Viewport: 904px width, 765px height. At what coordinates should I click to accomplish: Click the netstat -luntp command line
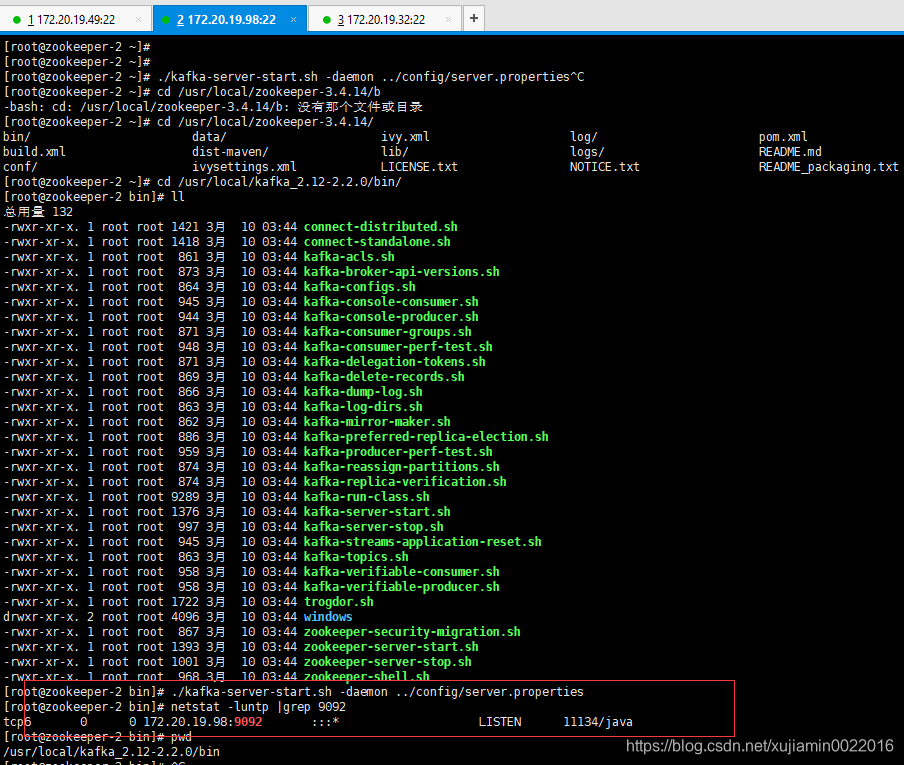[175, 707]
